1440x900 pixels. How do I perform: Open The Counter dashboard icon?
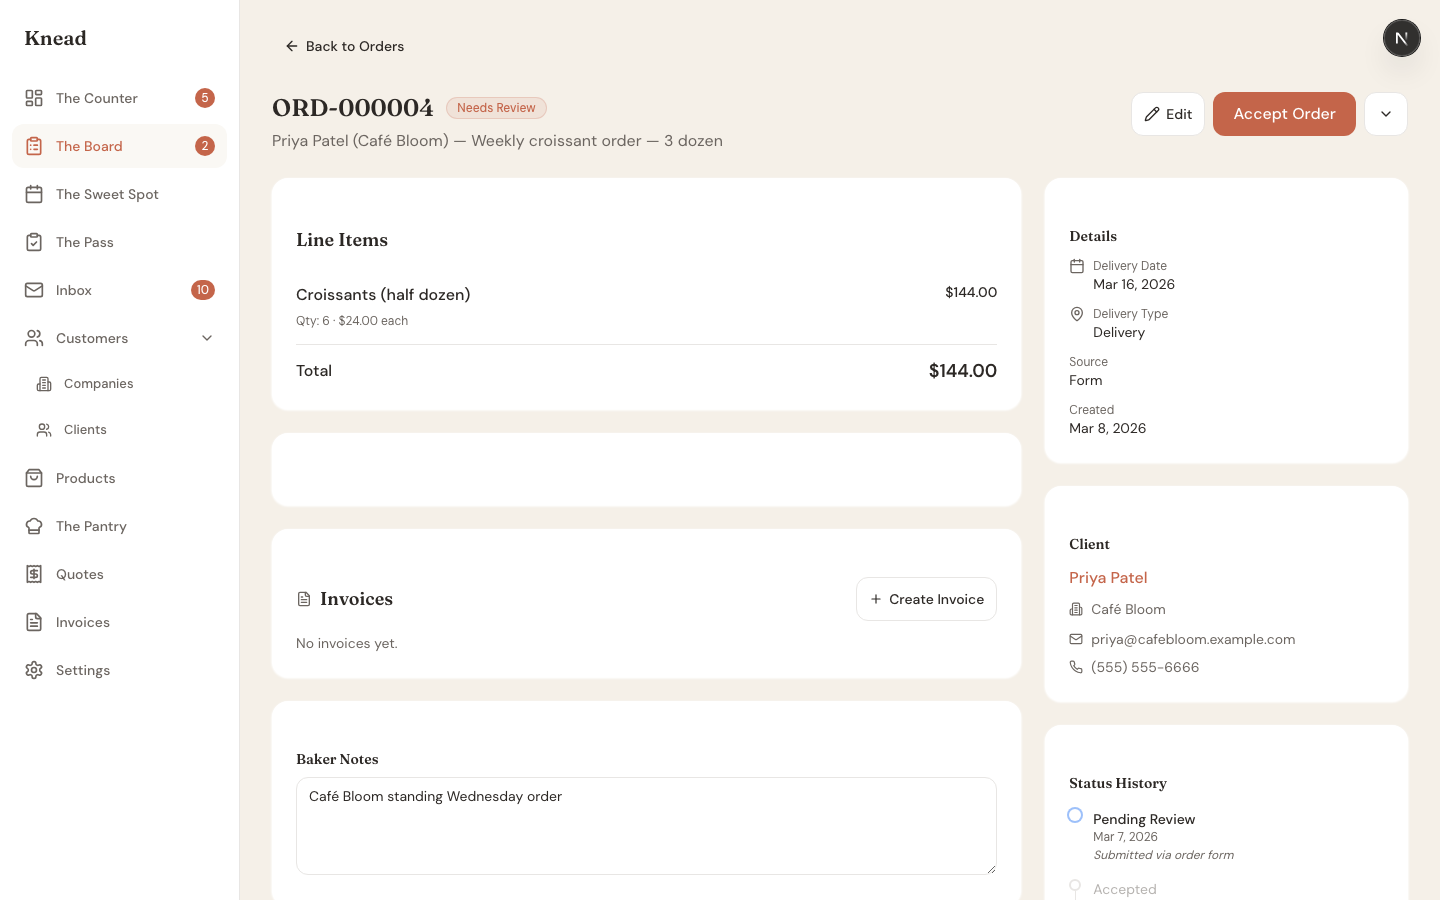[33, 98]
